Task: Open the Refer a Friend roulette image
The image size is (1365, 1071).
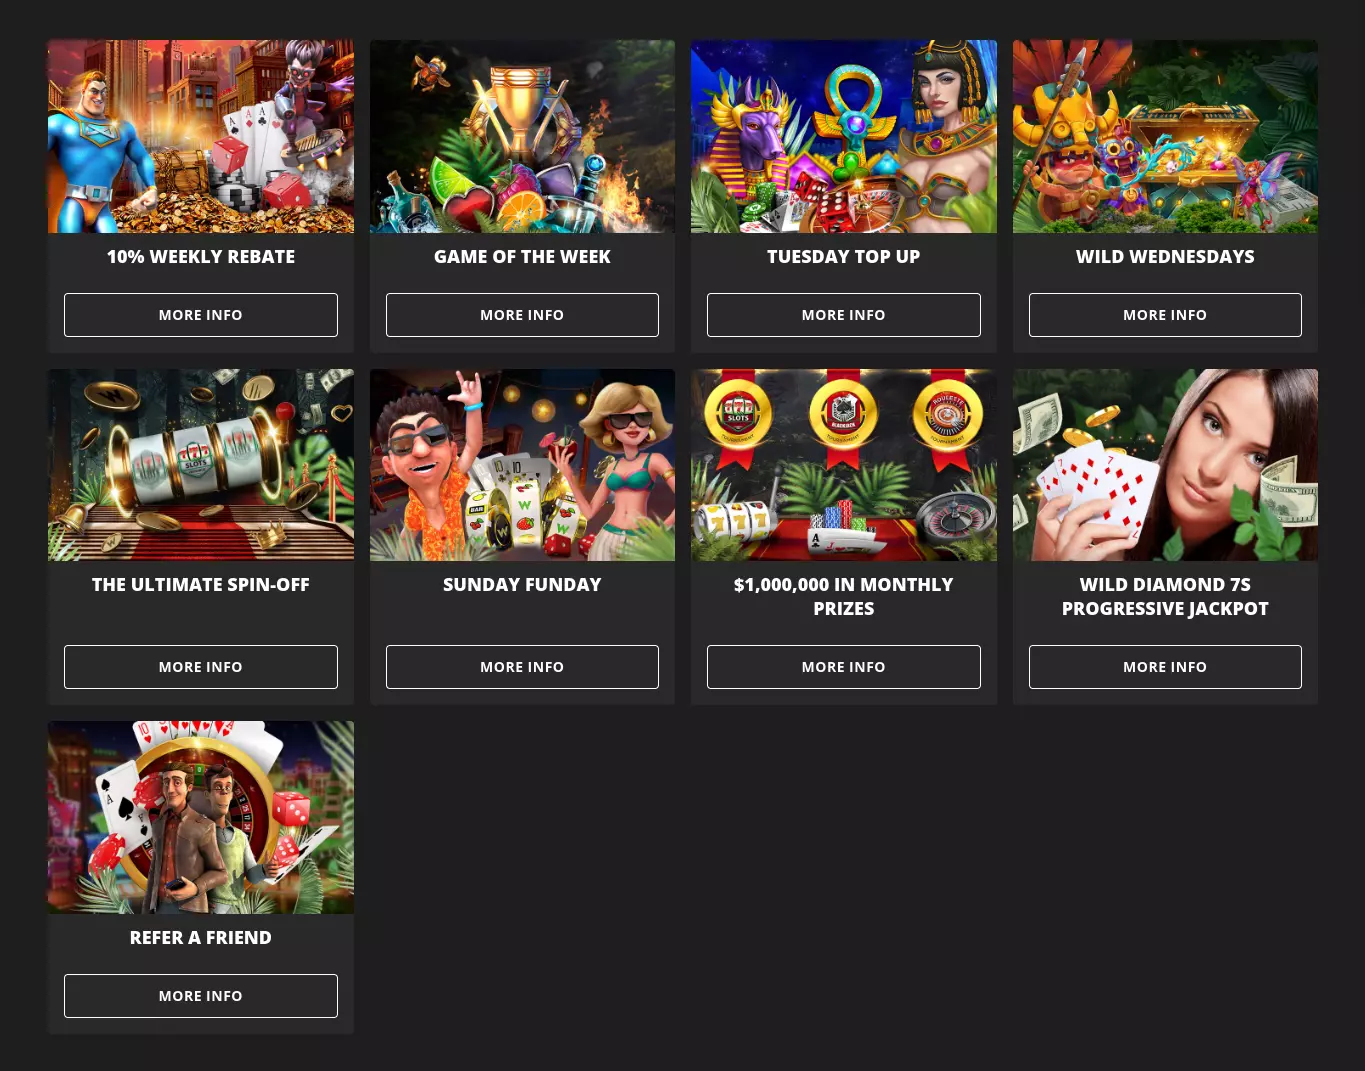Action: coord(200,817)
